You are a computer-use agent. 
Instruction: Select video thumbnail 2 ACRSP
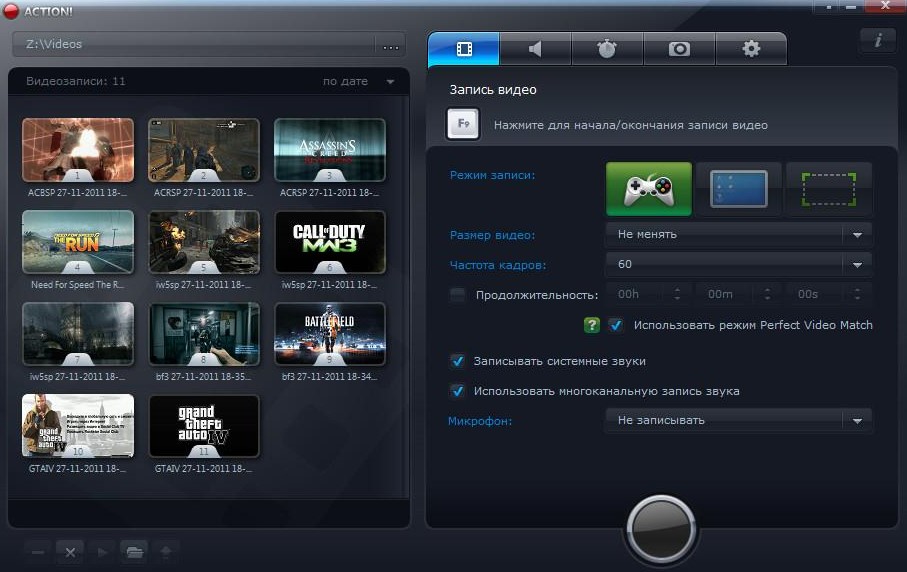pyautogui.click(x=204, y=150)
